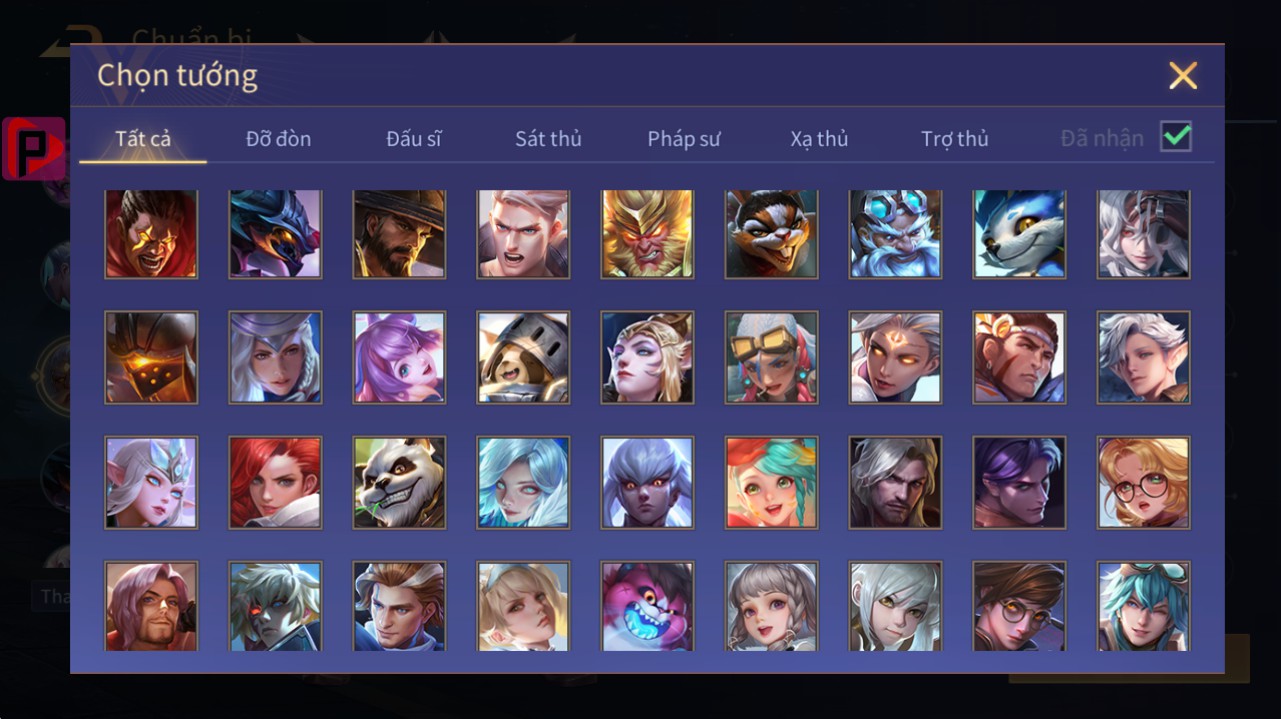Image resolution: width=1281 pixels, height=719 pixels.
Task: Choose the blonde girl with round glasses
Action: 1143,482
